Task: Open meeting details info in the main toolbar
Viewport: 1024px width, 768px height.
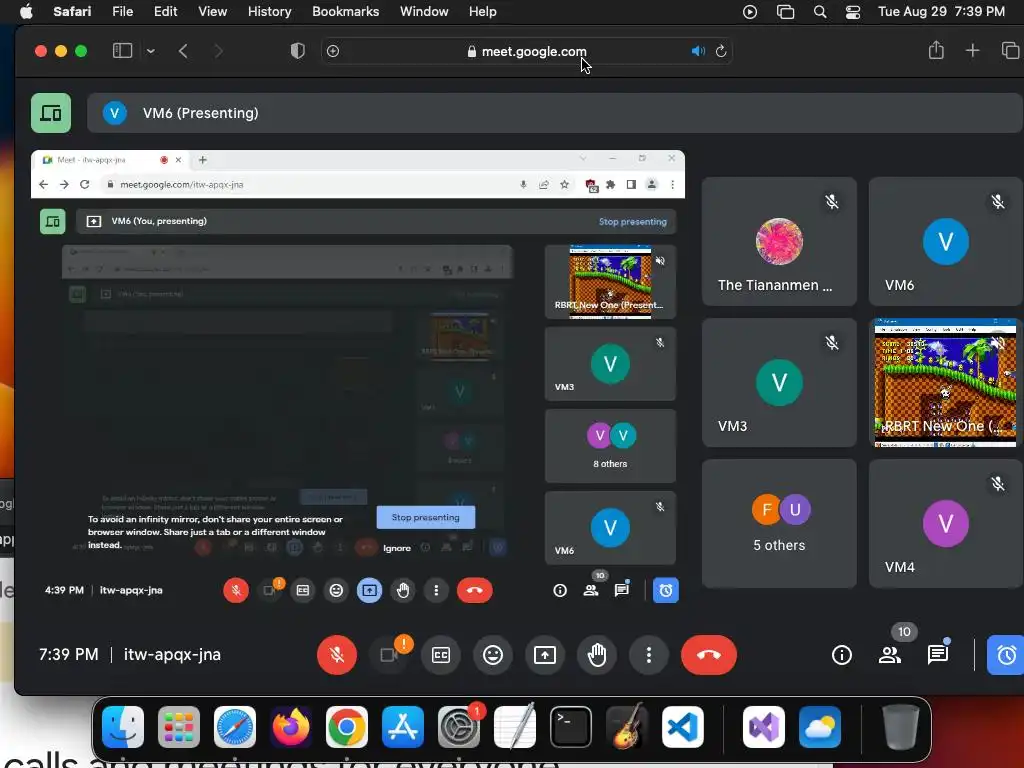Action: [842, 654]
